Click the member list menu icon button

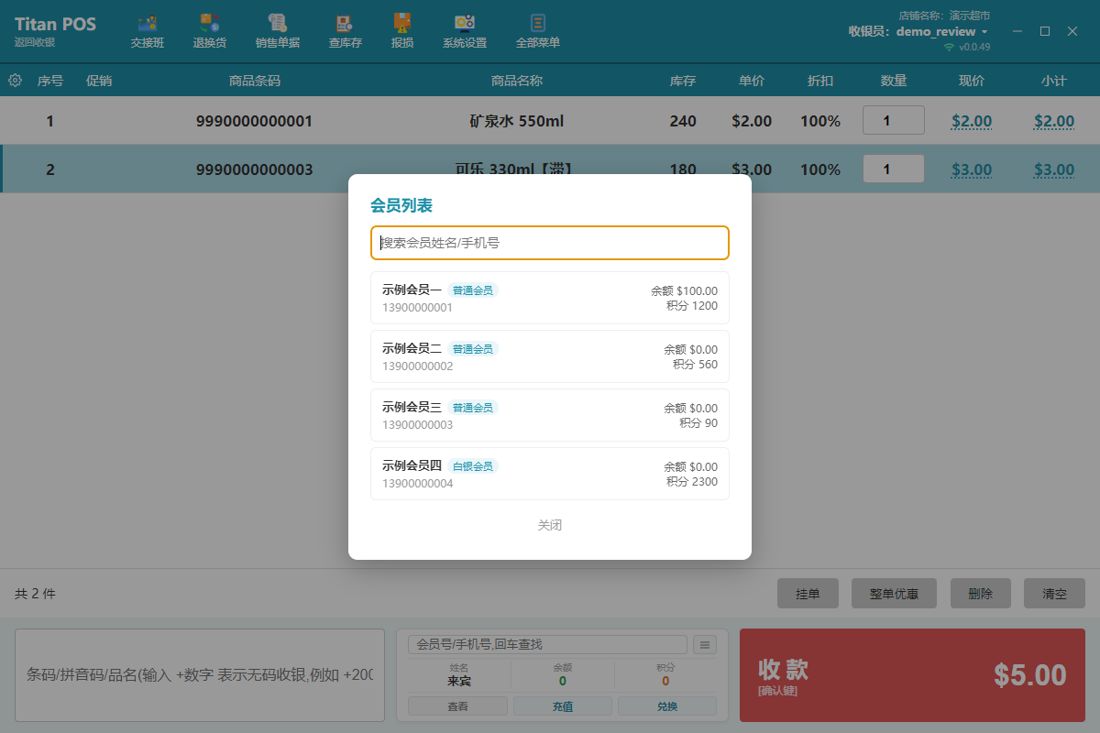705,645
